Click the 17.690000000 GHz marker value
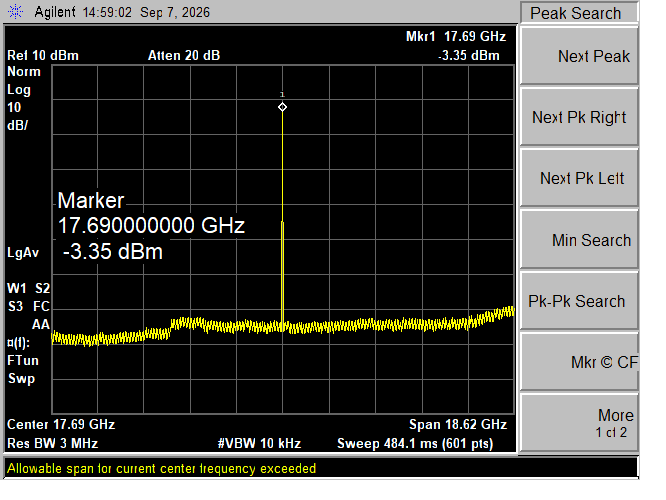Viewport: 666px width, 500px height. (x=151, y=226)
